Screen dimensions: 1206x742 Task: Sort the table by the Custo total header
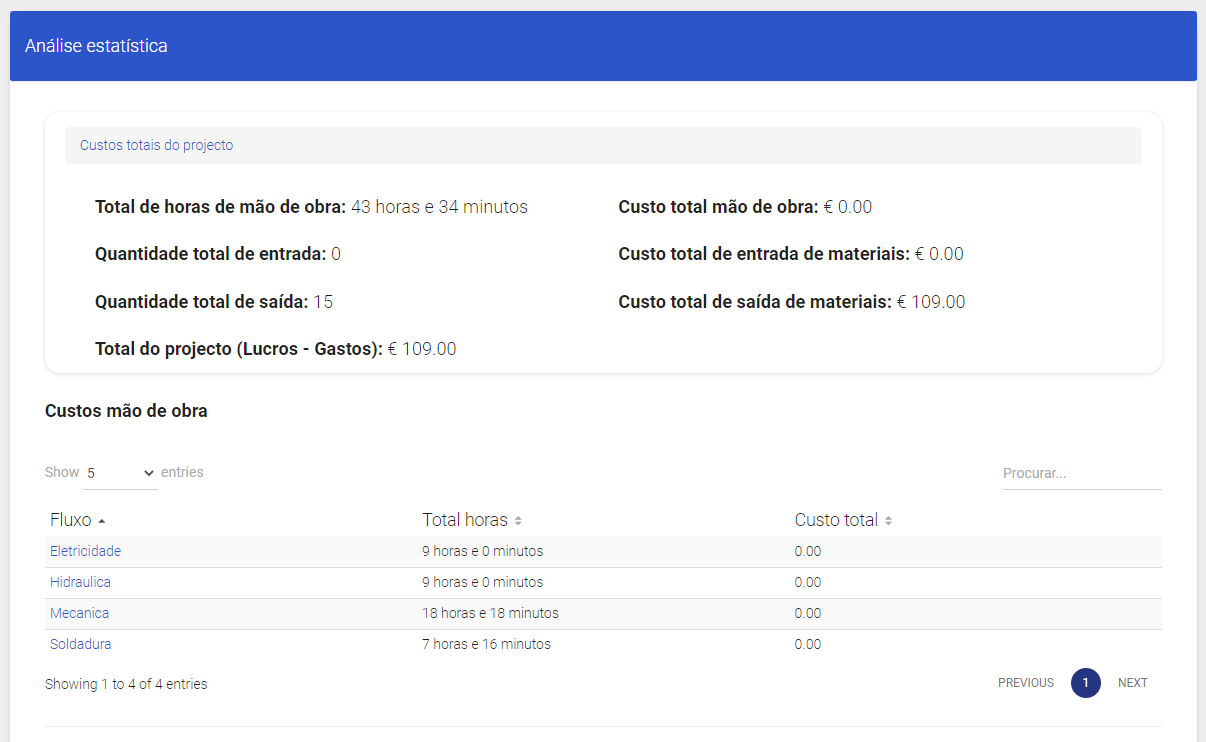tap(836, 520)
